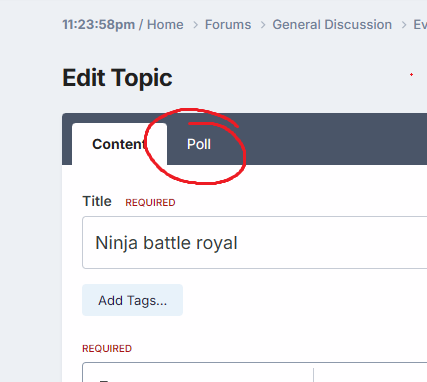Open the Forums breadcrumb link
Image resolution: width=427 pixels, height=382 pixels.
click(x=228, y=25)
